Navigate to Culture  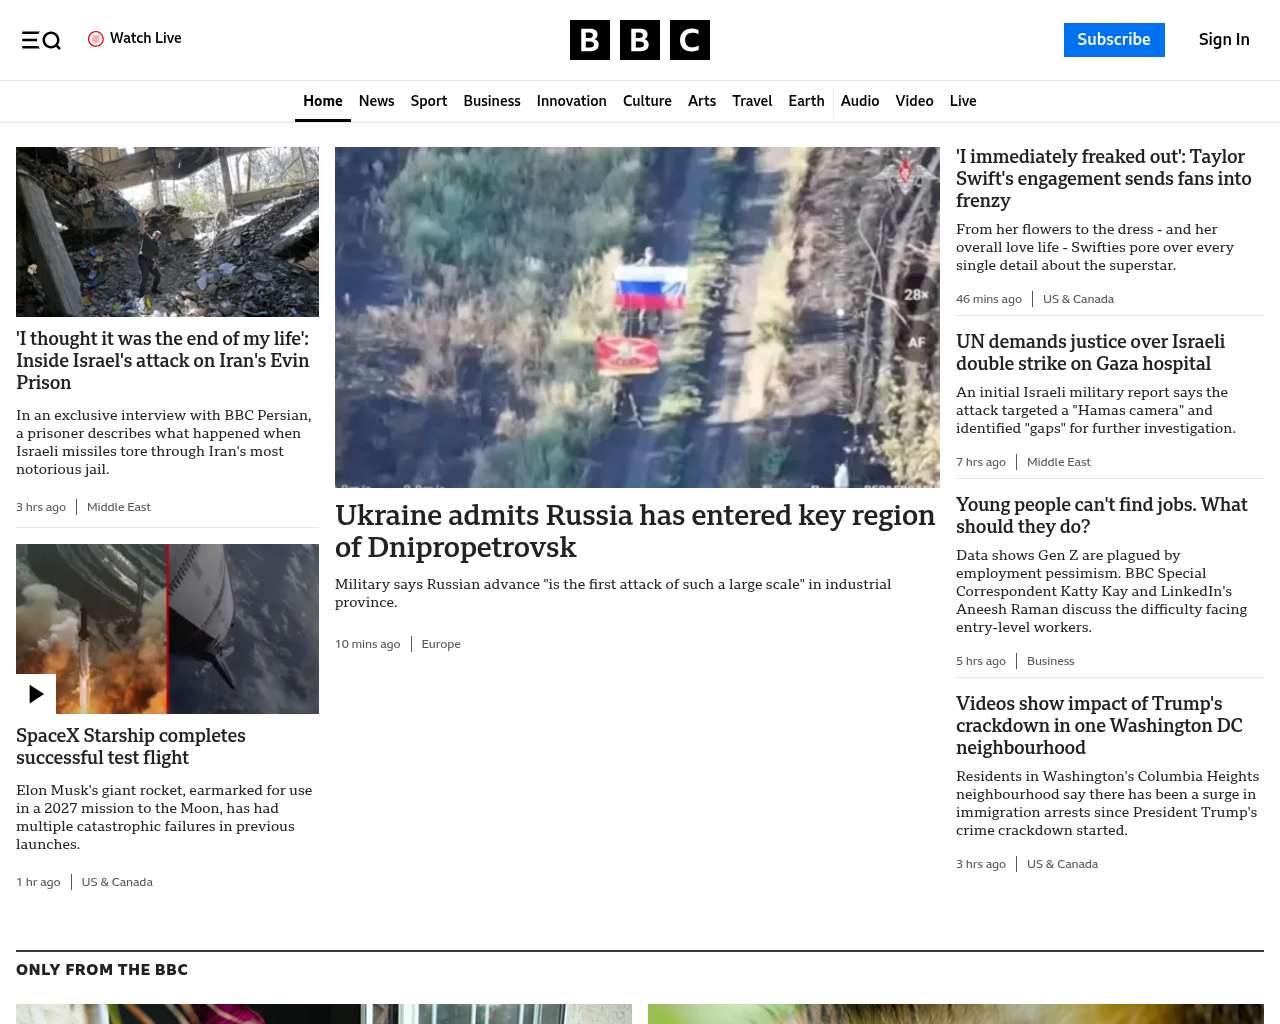(647, 101)
